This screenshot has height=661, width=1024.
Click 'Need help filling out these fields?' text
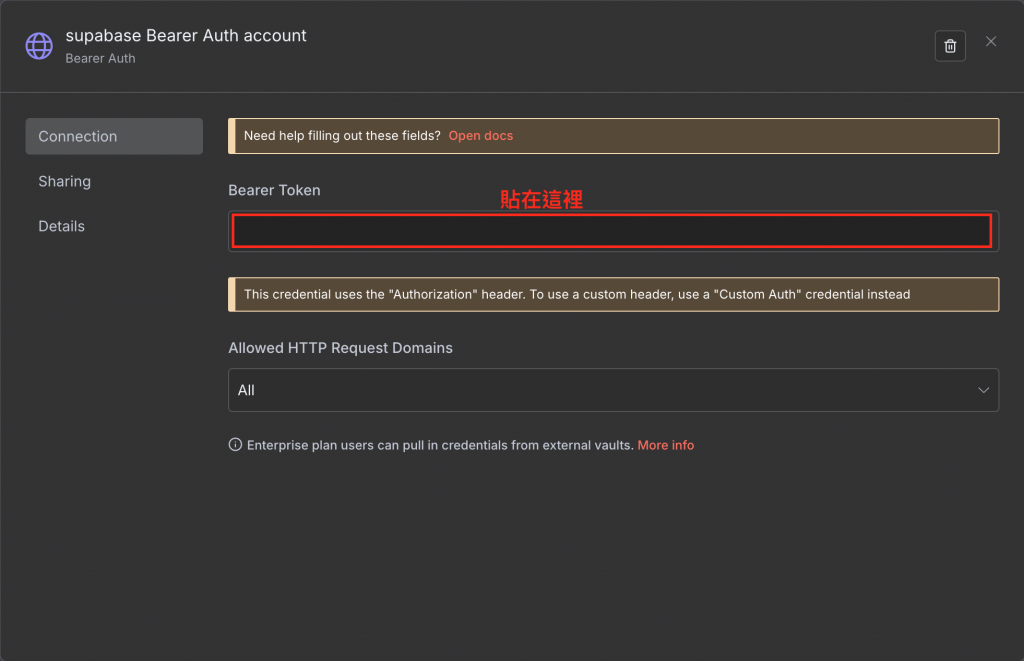point(342,136)
